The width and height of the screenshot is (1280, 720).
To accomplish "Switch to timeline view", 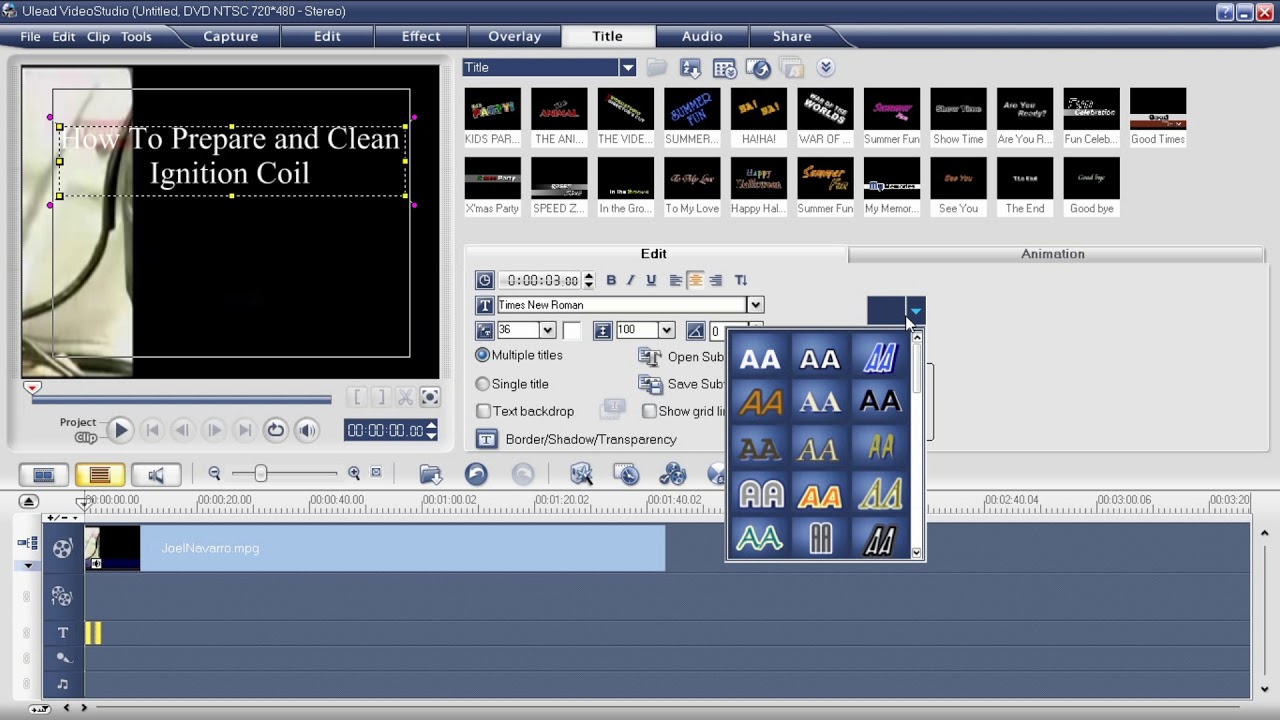I will click(x=99, y=475).
